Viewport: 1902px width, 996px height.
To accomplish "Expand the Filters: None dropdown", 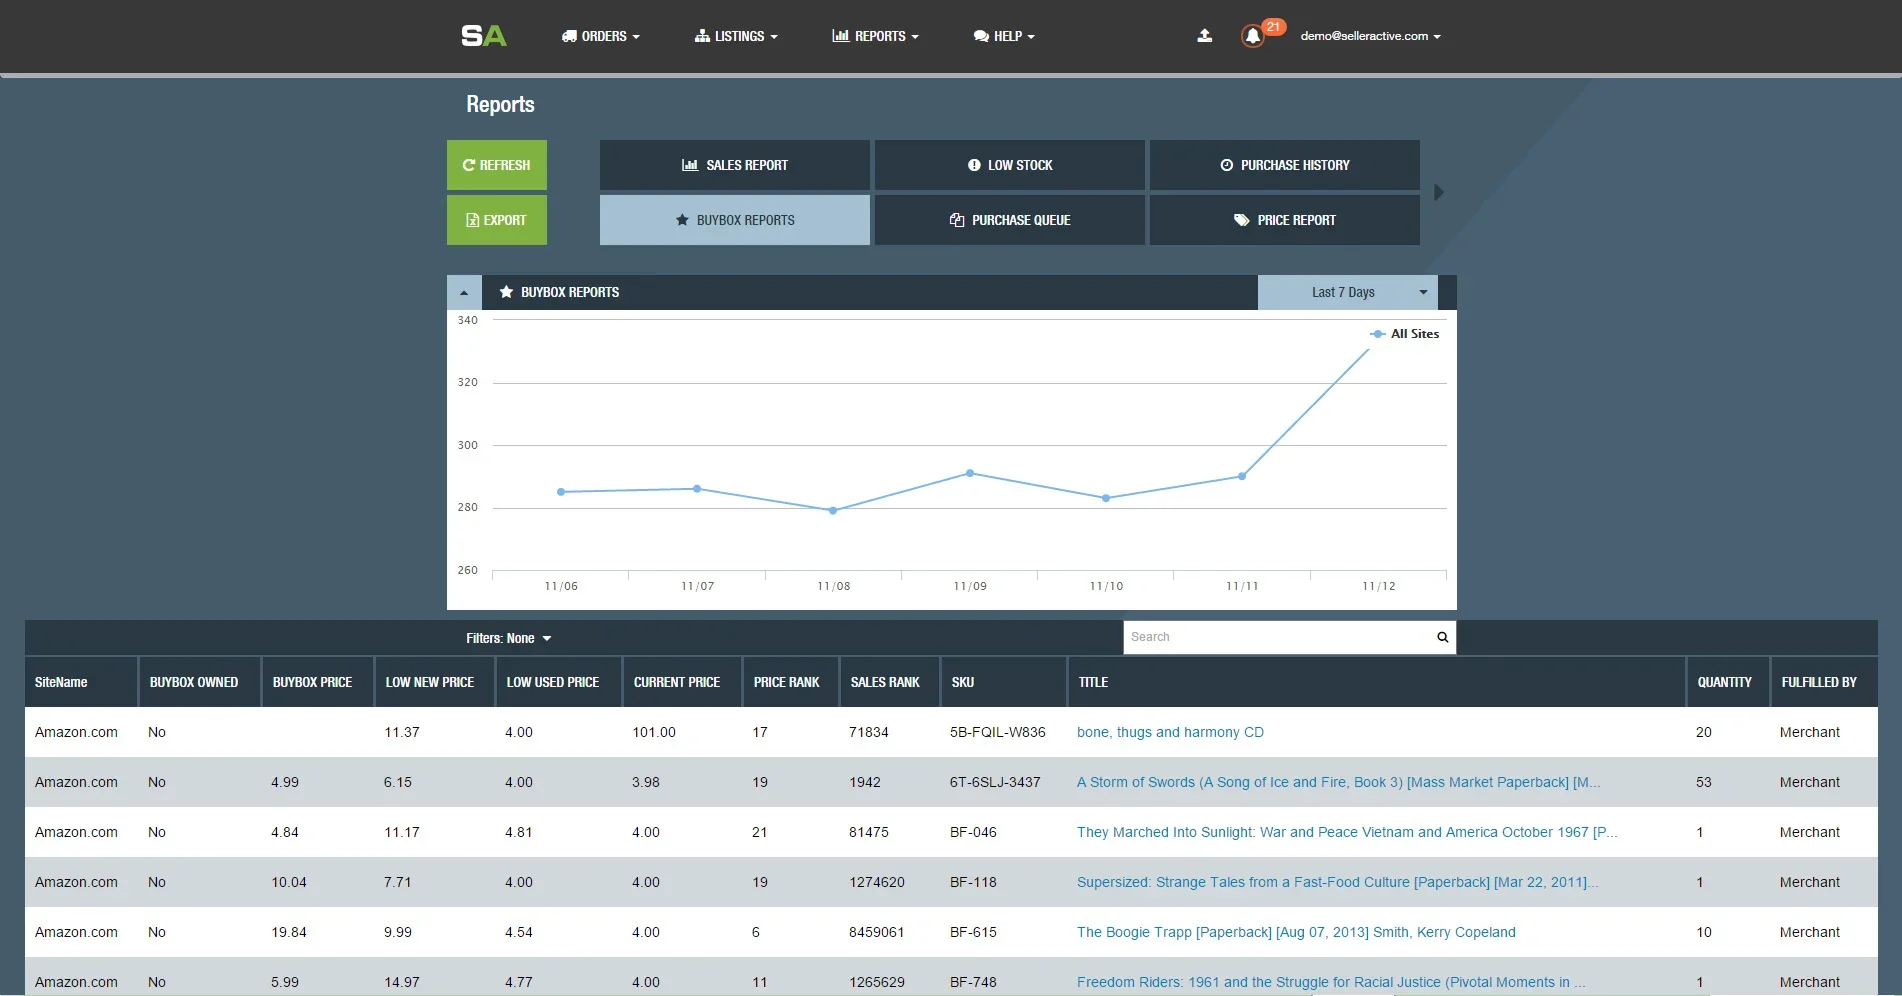I will point(508,638).
